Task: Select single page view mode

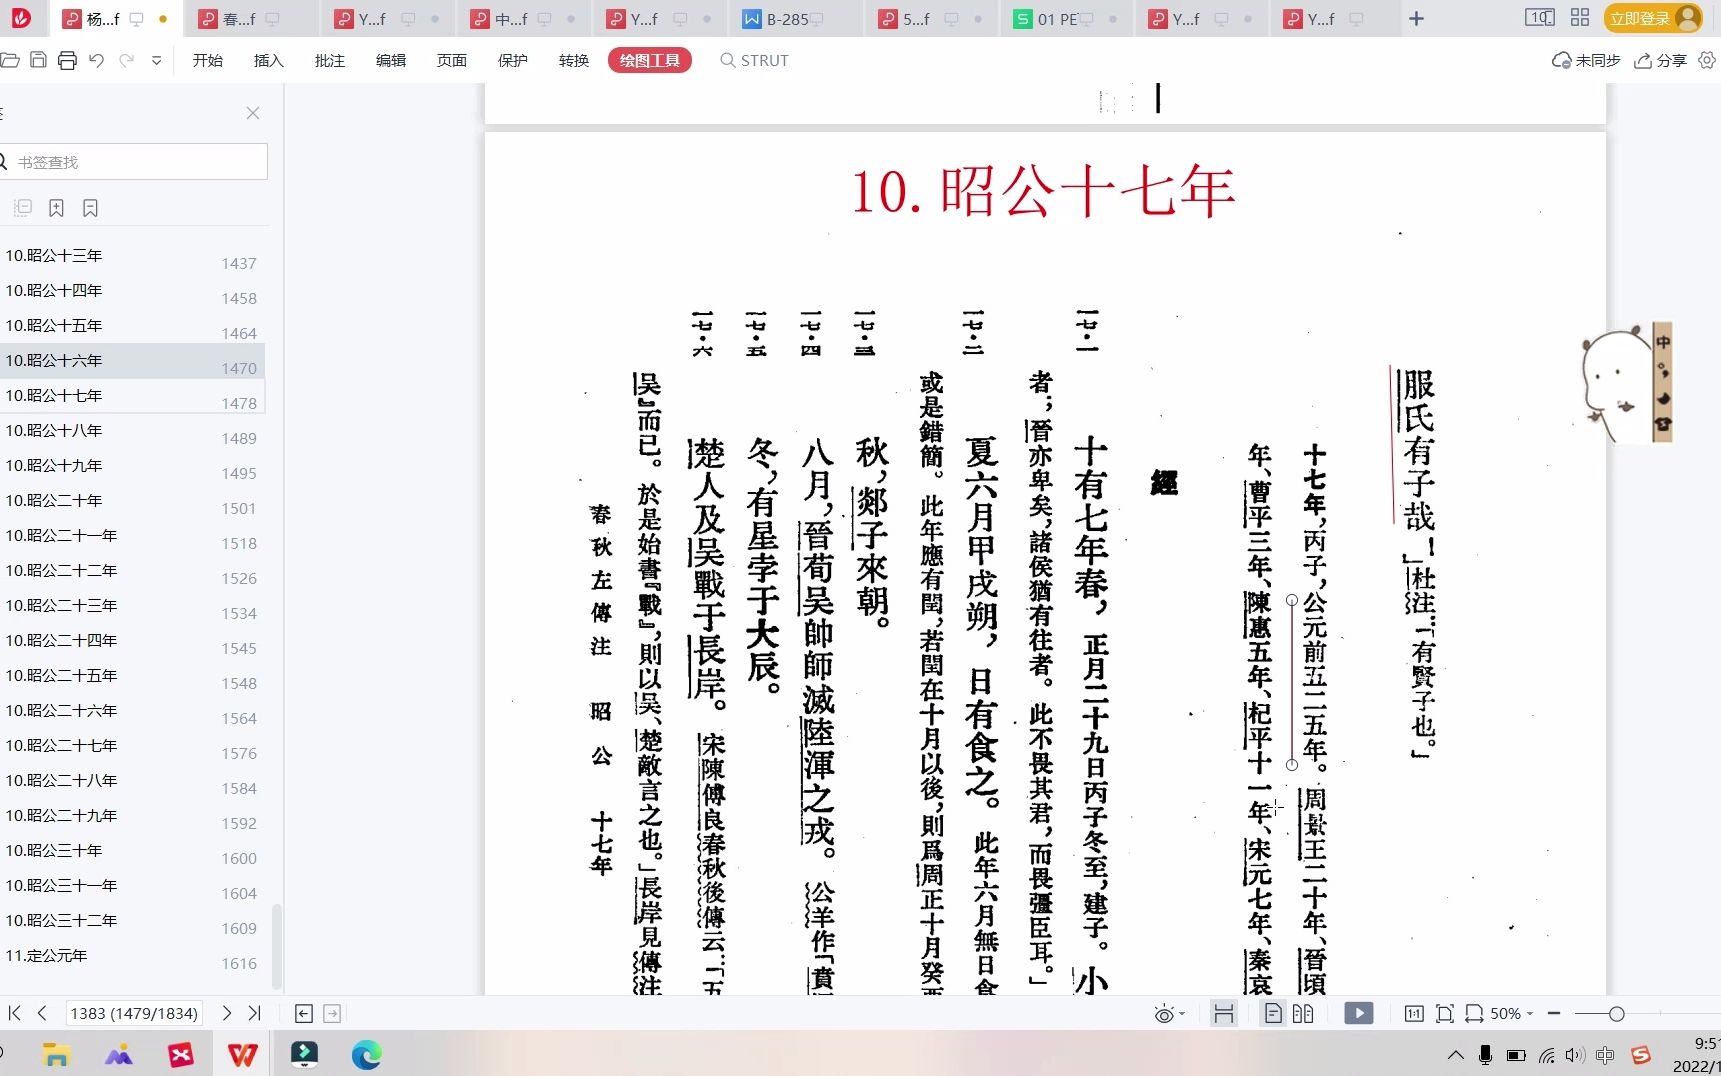Action: pyautogui.click(x=1273, y=1014)
